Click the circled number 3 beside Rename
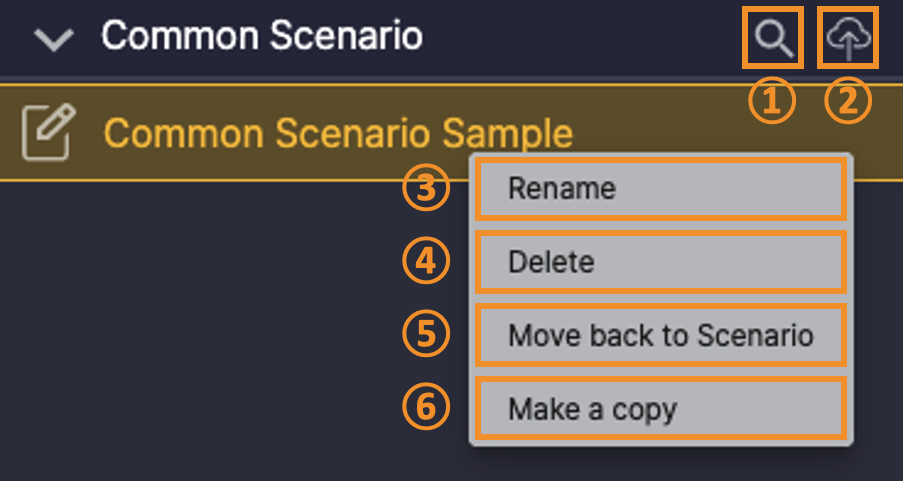 [426, 188]
